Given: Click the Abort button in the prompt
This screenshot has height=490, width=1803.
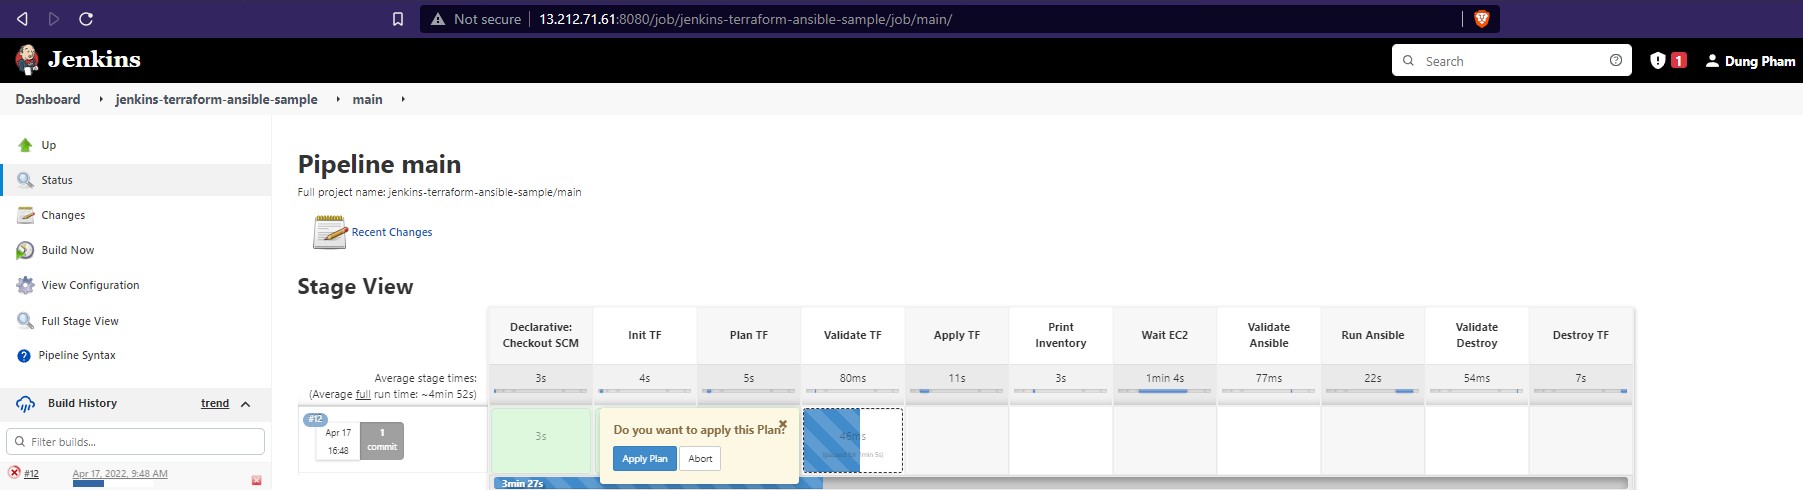Looking at the screenshot, I should point(700,459).
